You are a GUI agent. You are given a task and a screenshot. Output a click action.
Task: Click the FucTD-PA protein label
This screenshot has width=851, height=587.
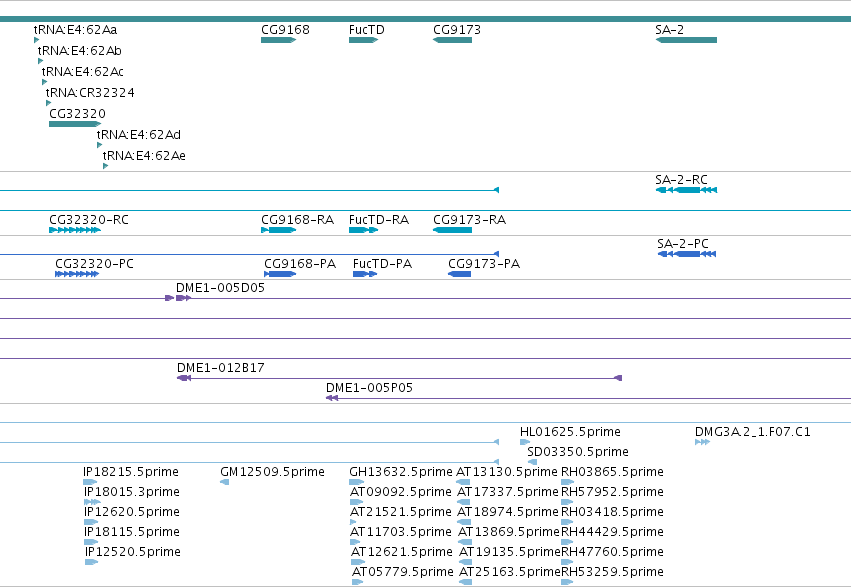[383, 264]
